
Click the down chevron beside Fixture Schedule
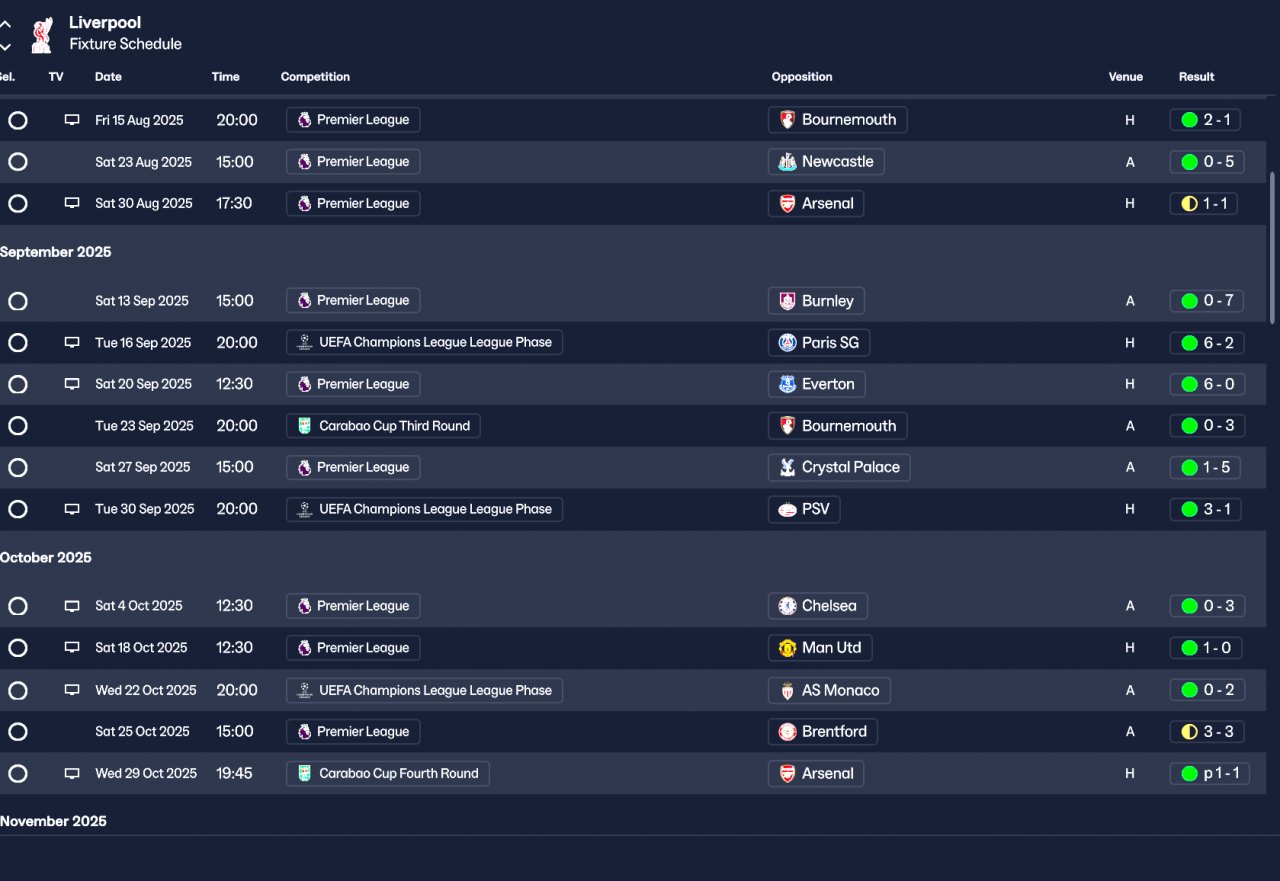pyautogui.click(x=6, y=46)
